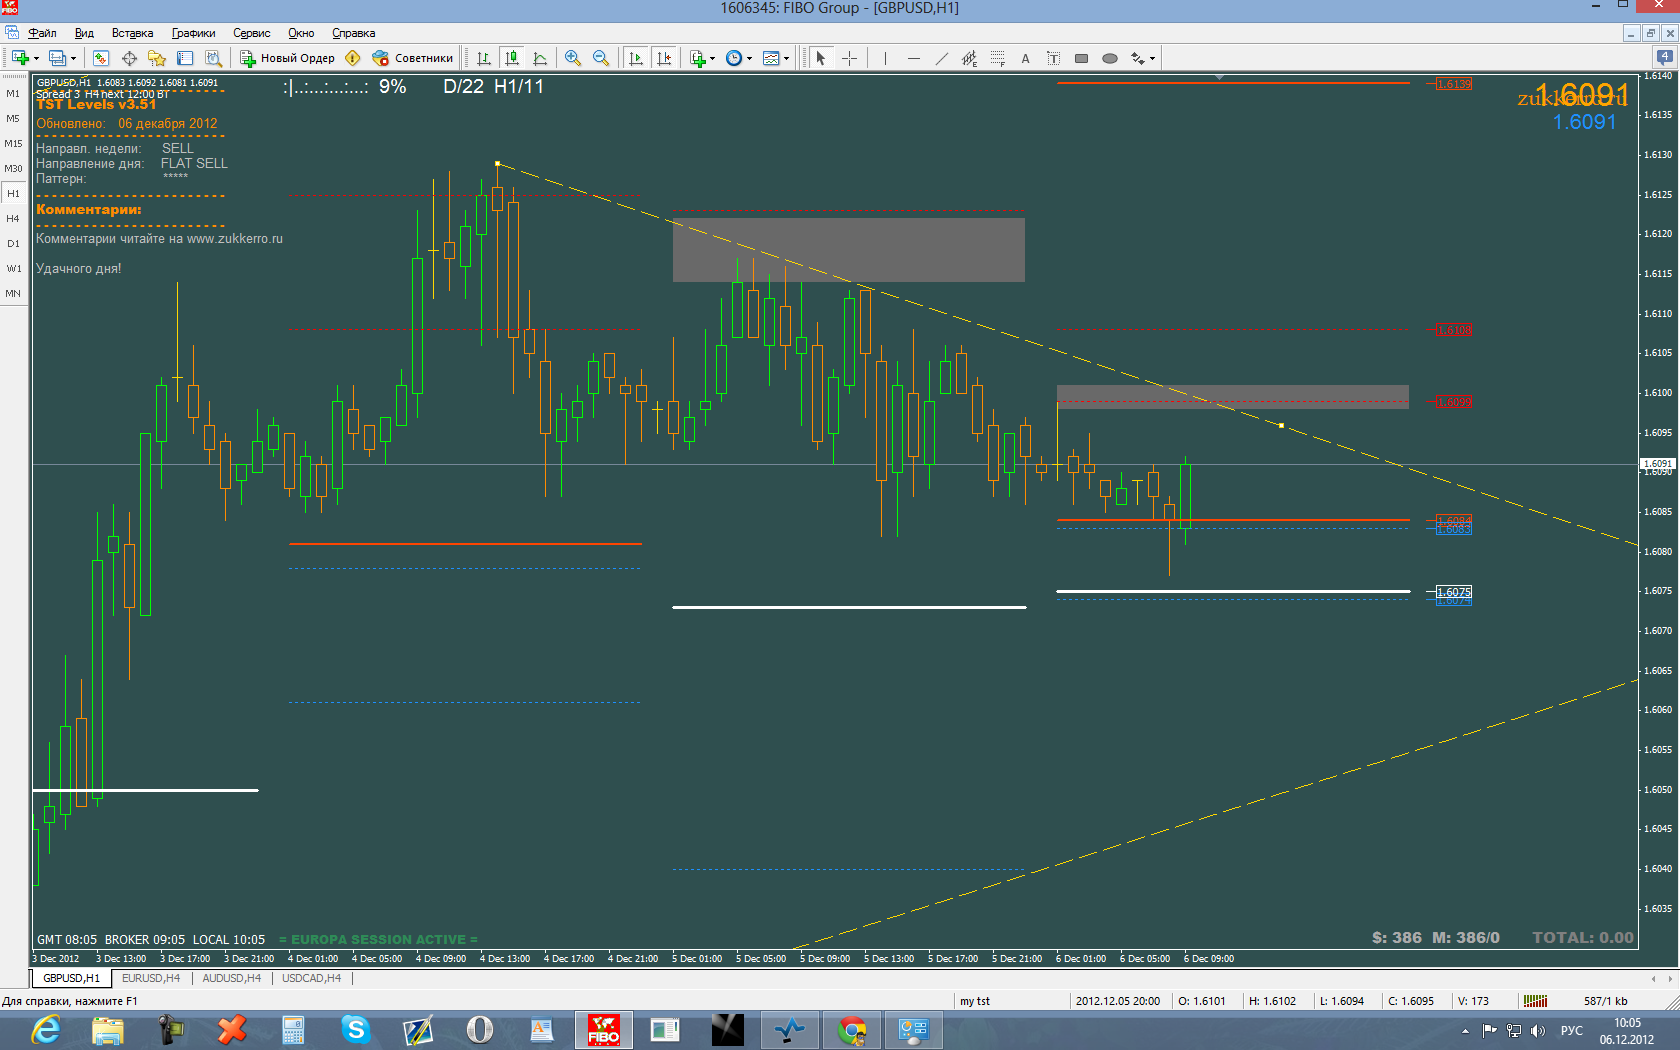Click the Новый Ордер button
The image size is (1680, 1050).
(287, 58)
